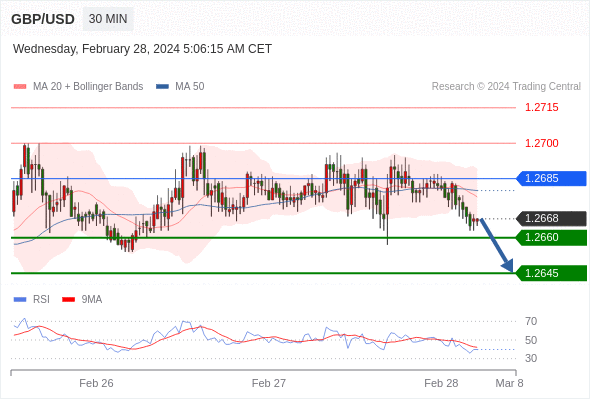This screenshot has height=400, width=590.
Task: Click the 1.2715 resistance level label
Action: coord(542,108)
